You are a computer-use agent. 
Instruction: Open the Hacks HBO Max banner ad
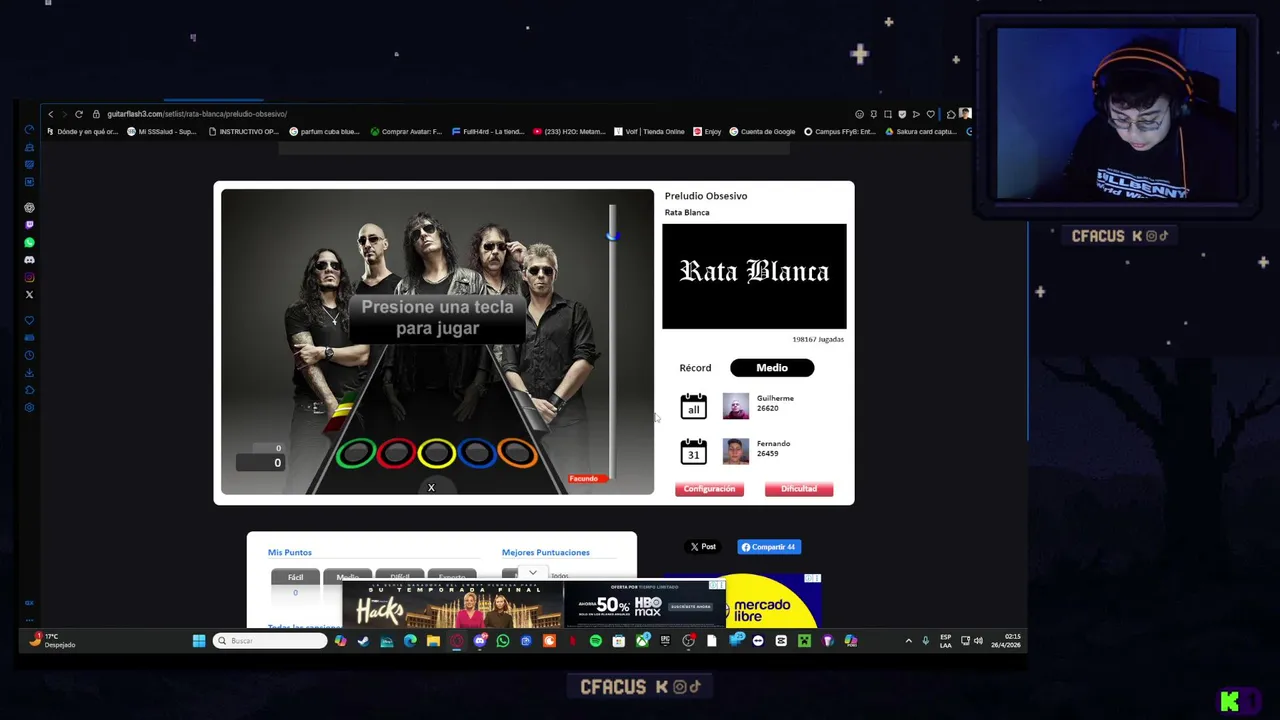click(x=533, y=604)
